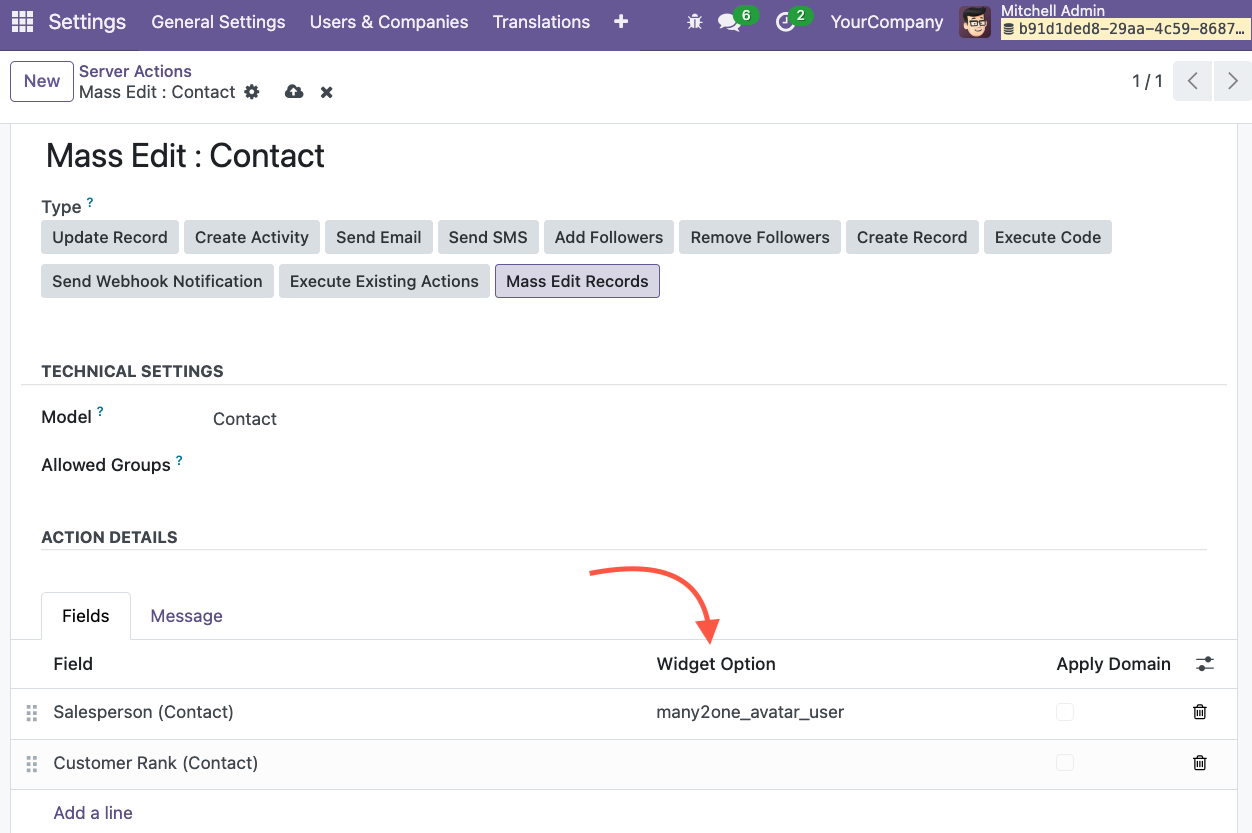Image resolution: width=1252 pixels, height=833 pixels.
Task: Grab the drag handle of Salesperson row
Action: click(x=32, y=713)
